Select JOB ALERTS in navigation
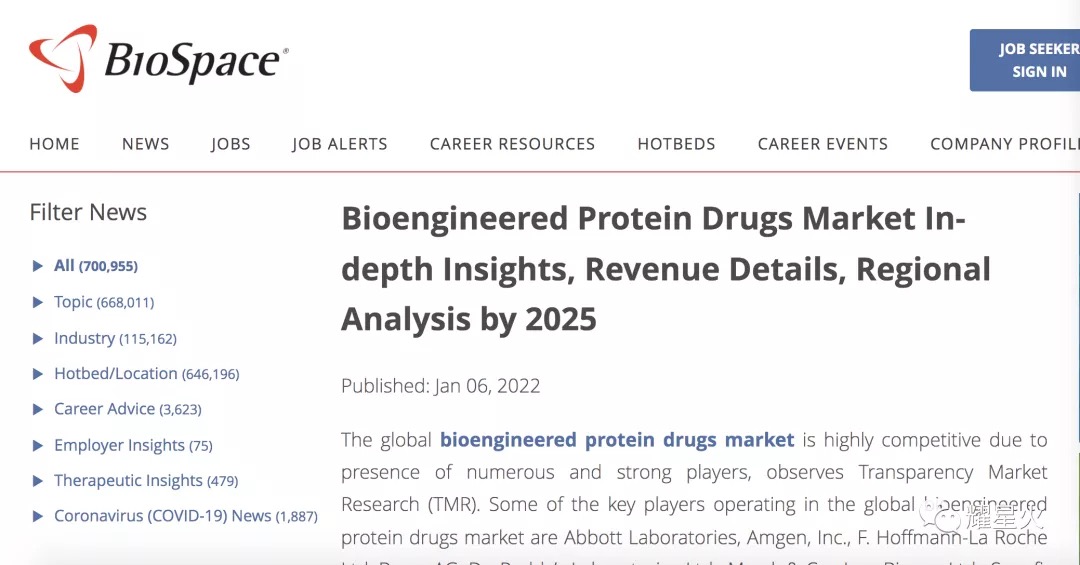1080x565 pixels. [340, 144]
